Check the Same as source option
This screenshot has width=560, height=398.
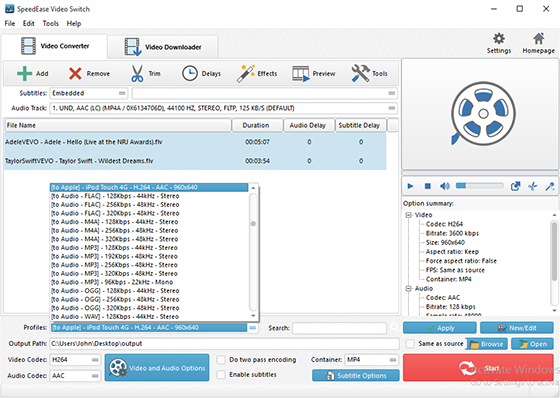pos(410,344)
